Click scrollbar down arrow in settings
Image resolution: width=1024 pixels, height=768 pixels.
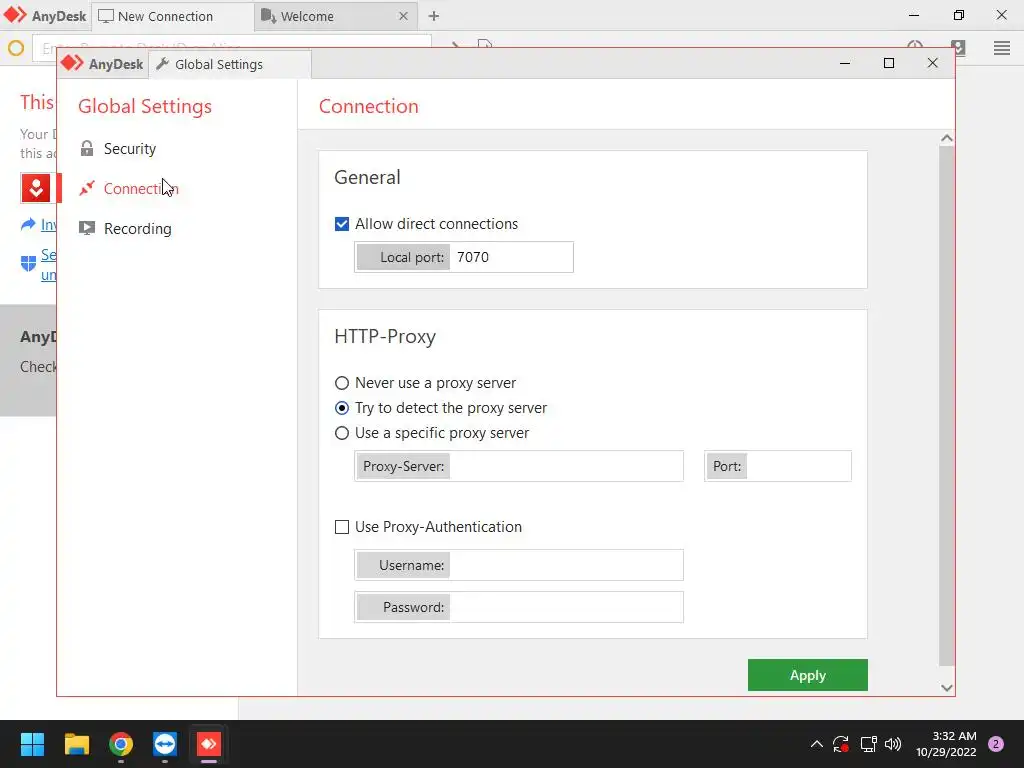946,688
